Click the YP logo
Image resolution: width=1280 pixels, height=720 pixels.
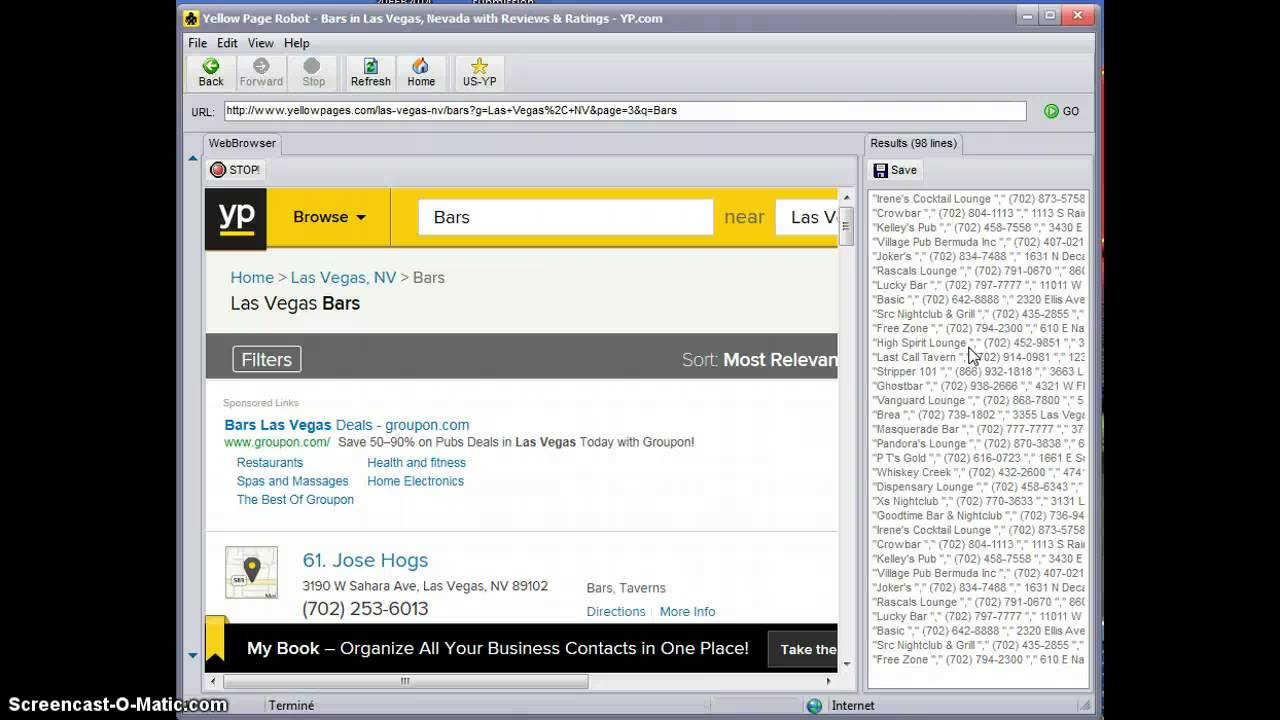coord(236,218)
